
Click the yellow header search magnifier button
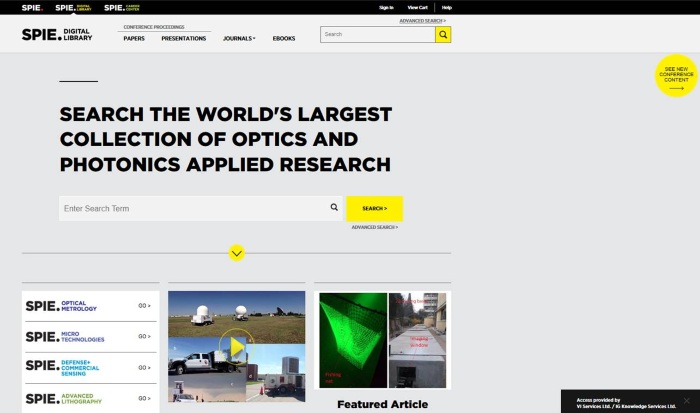443,34
